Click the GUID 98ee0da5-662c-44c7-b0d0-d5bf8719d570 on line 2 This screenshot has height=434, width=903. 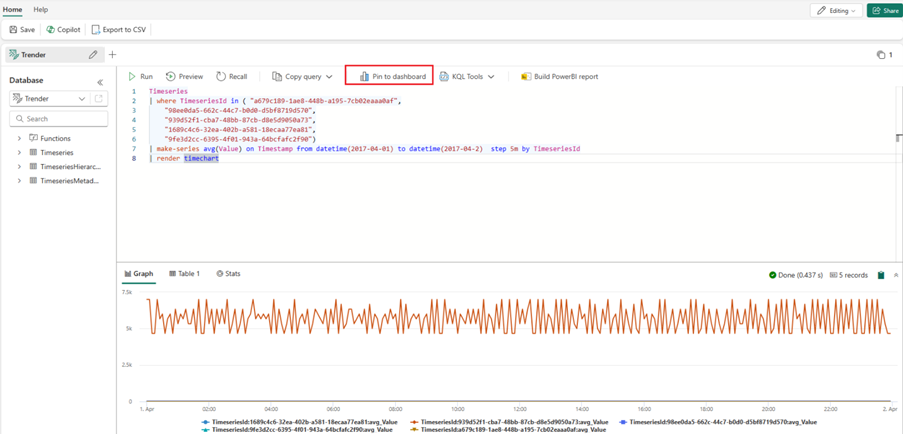coord(238,109)
